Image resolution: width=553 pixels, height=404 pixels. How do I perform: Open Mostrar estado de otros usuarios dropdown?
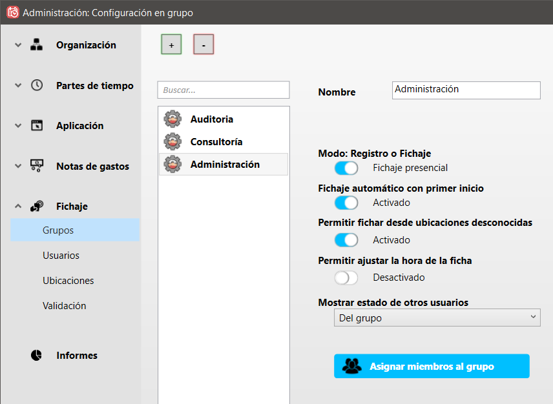pos(437,318)
